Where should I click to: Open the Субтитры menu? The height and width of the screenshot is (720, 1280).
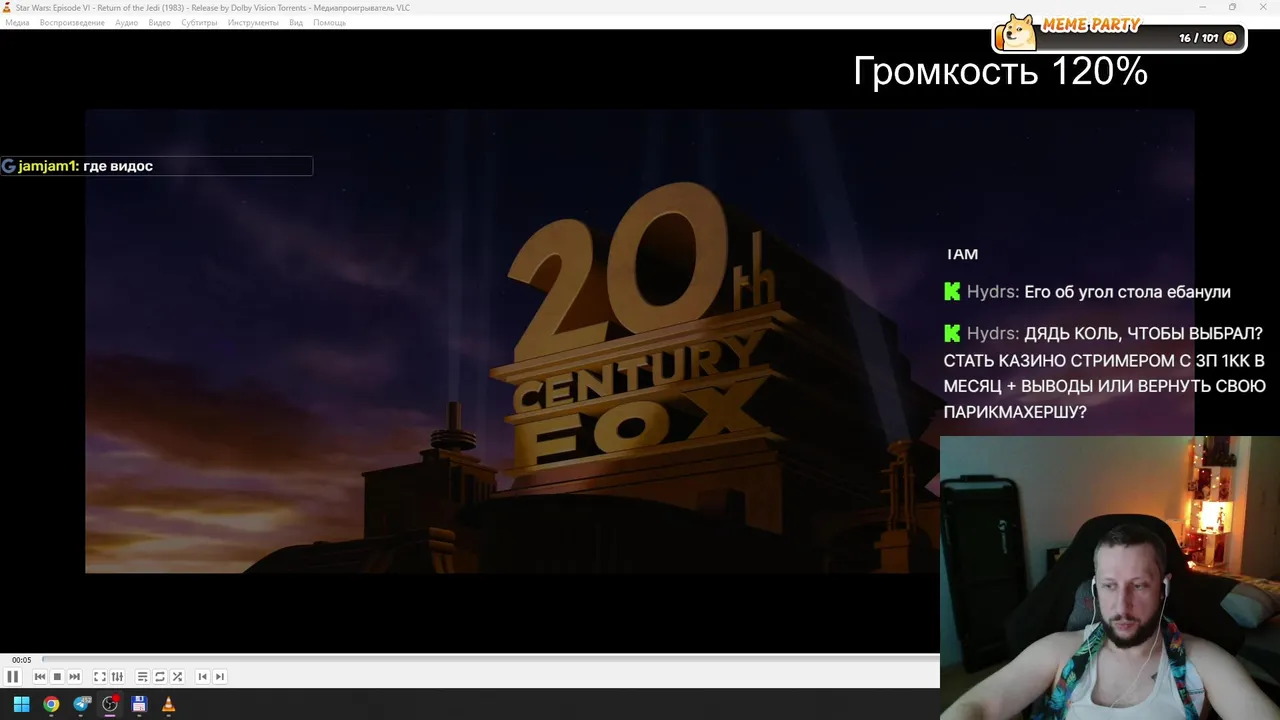pos(199,22)
